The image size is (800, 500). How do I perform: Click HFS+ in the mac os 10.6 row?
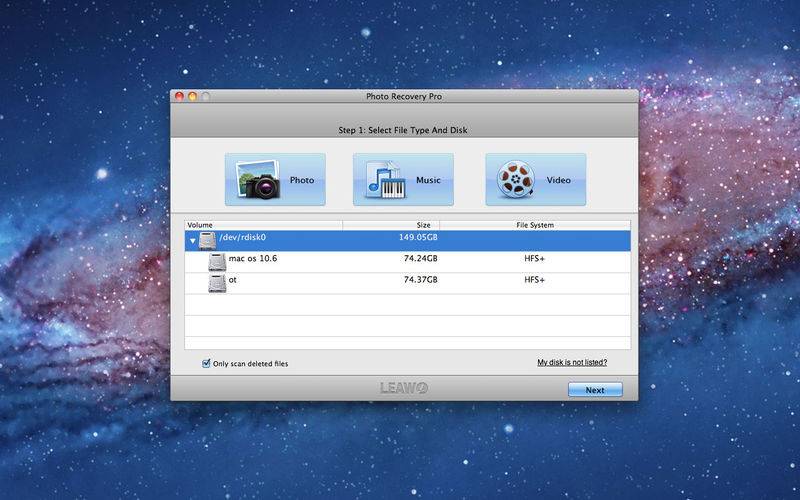(x=535, y=259)
